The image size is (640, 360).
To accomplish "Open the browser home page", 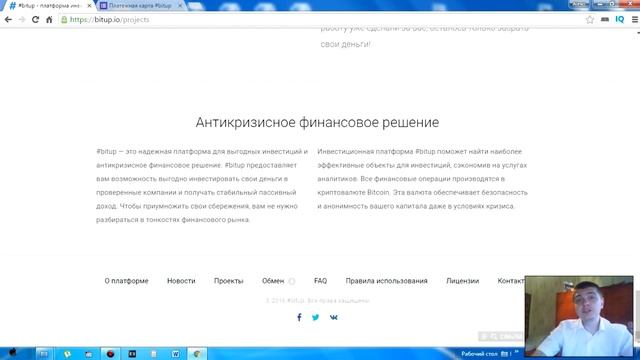I will 49,20.
